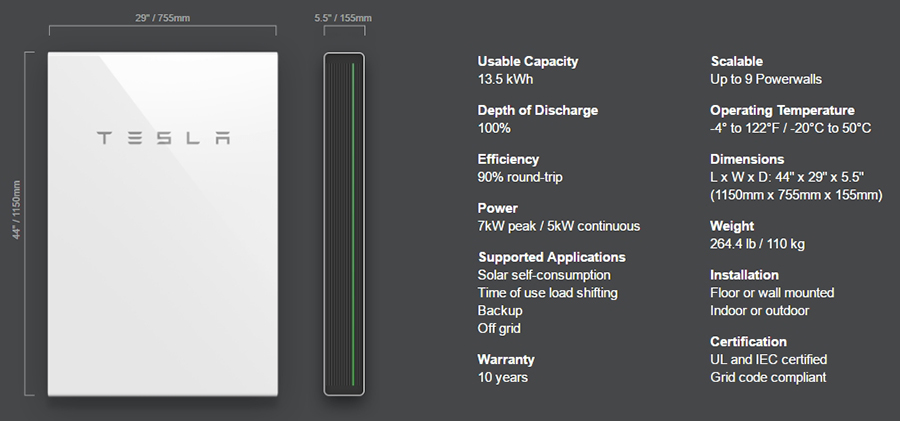
Task: Click the Powerwall front view image
Action: (162, 224)
